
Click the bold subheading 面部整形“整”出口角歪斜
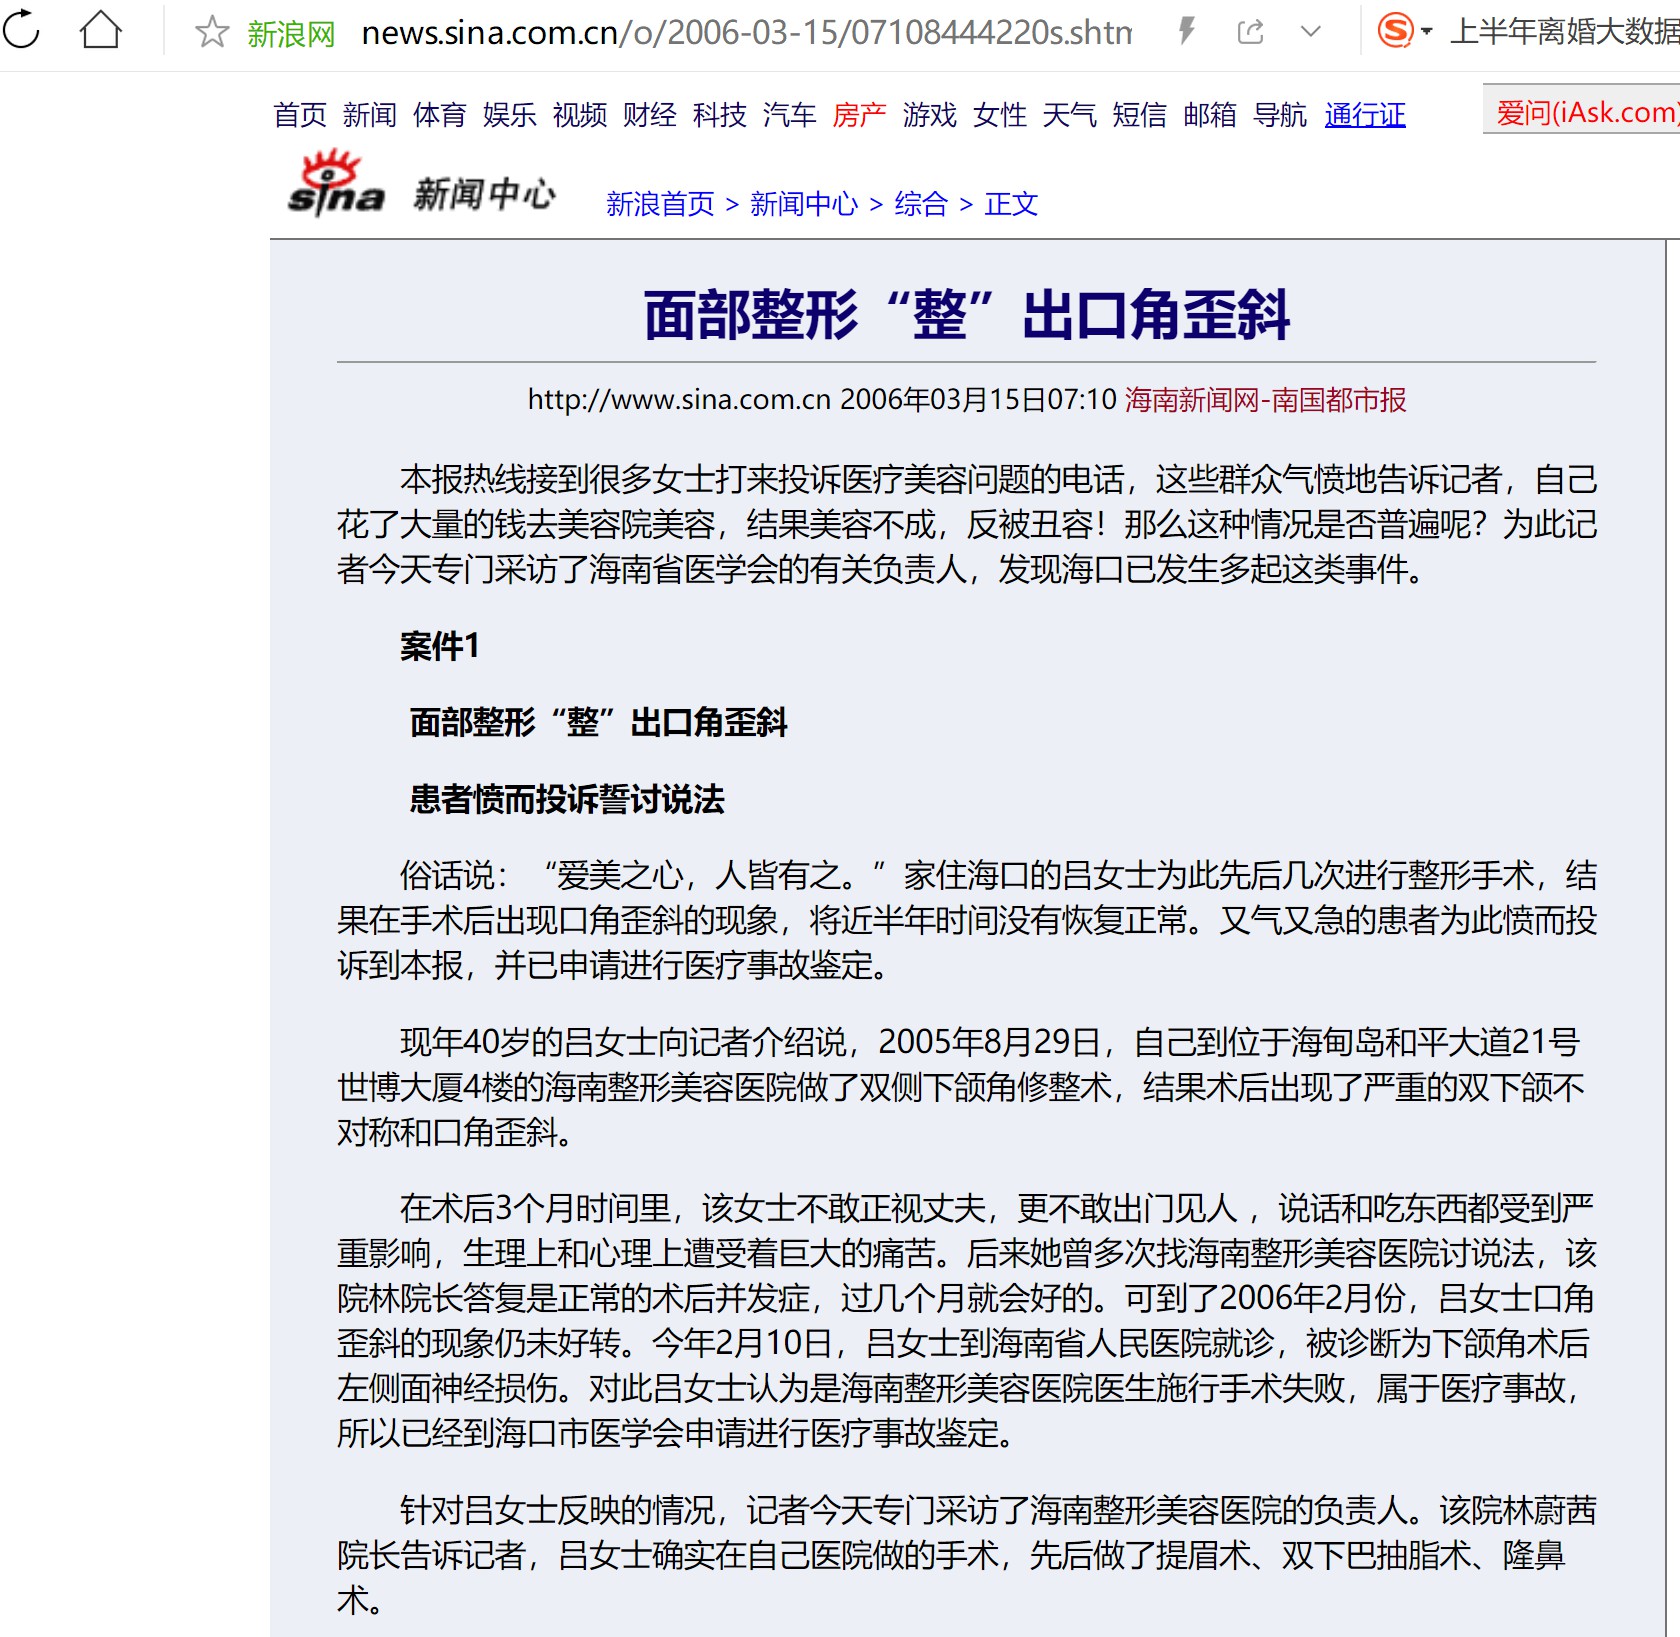coord(598,722)
